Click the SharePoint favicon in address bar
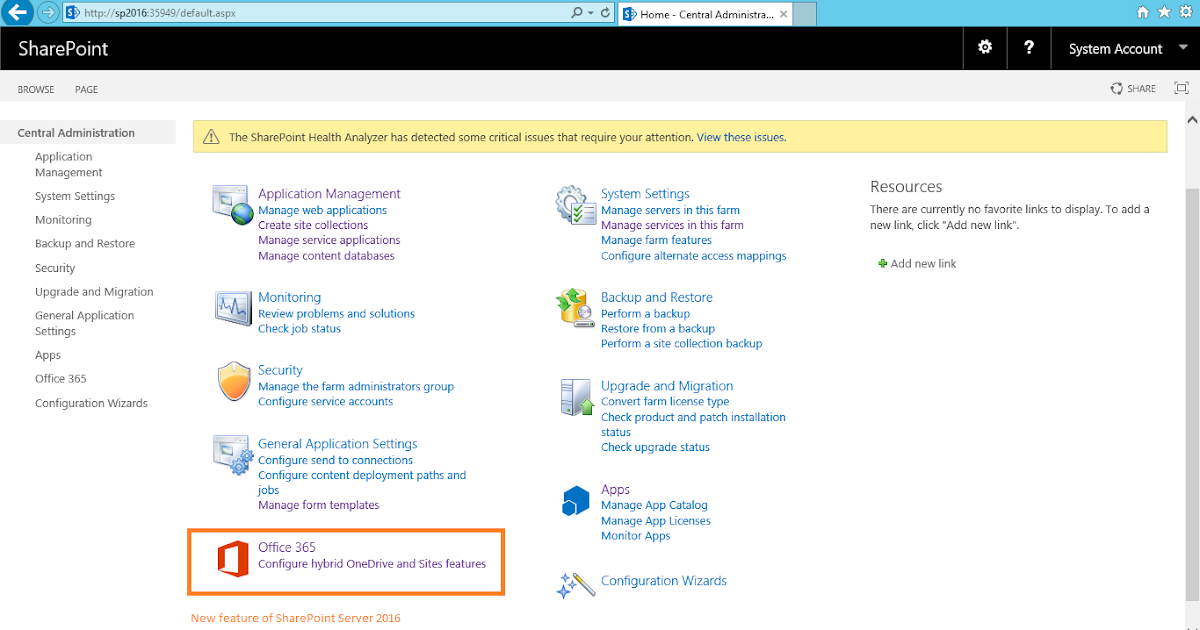Image resolution: width=1200 pixels, height=630 pixels. 72,13
